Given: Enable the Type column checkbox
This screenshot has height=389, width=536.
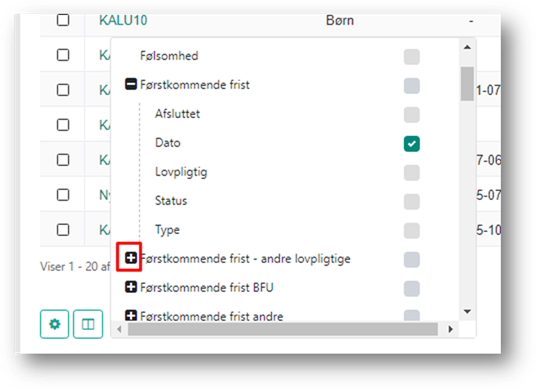Looking at the screenshot, I should (x=412, y=231).
